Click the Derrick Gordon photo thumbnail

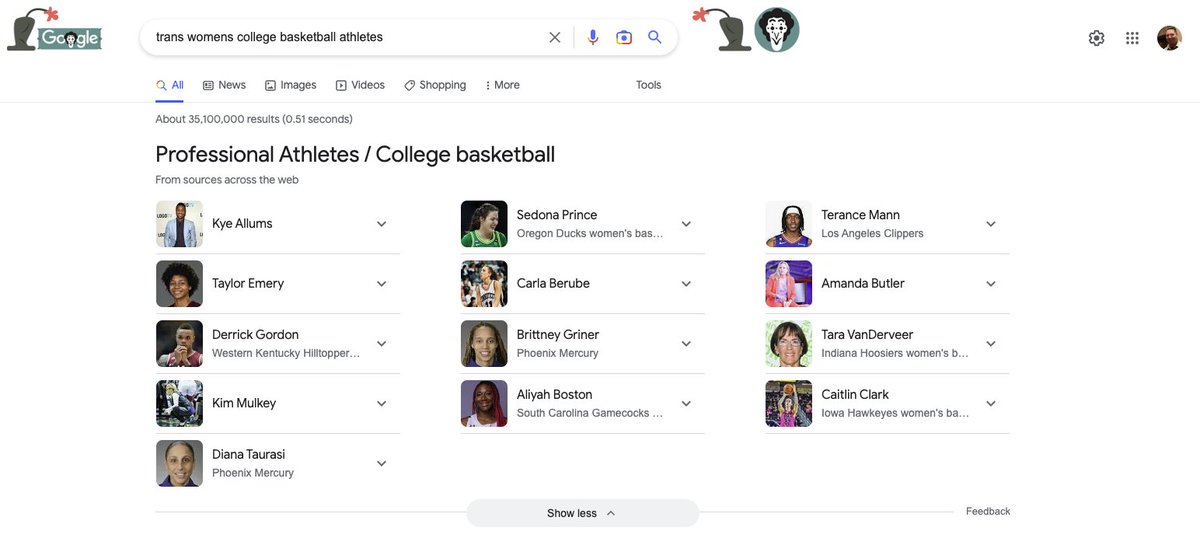179,344
